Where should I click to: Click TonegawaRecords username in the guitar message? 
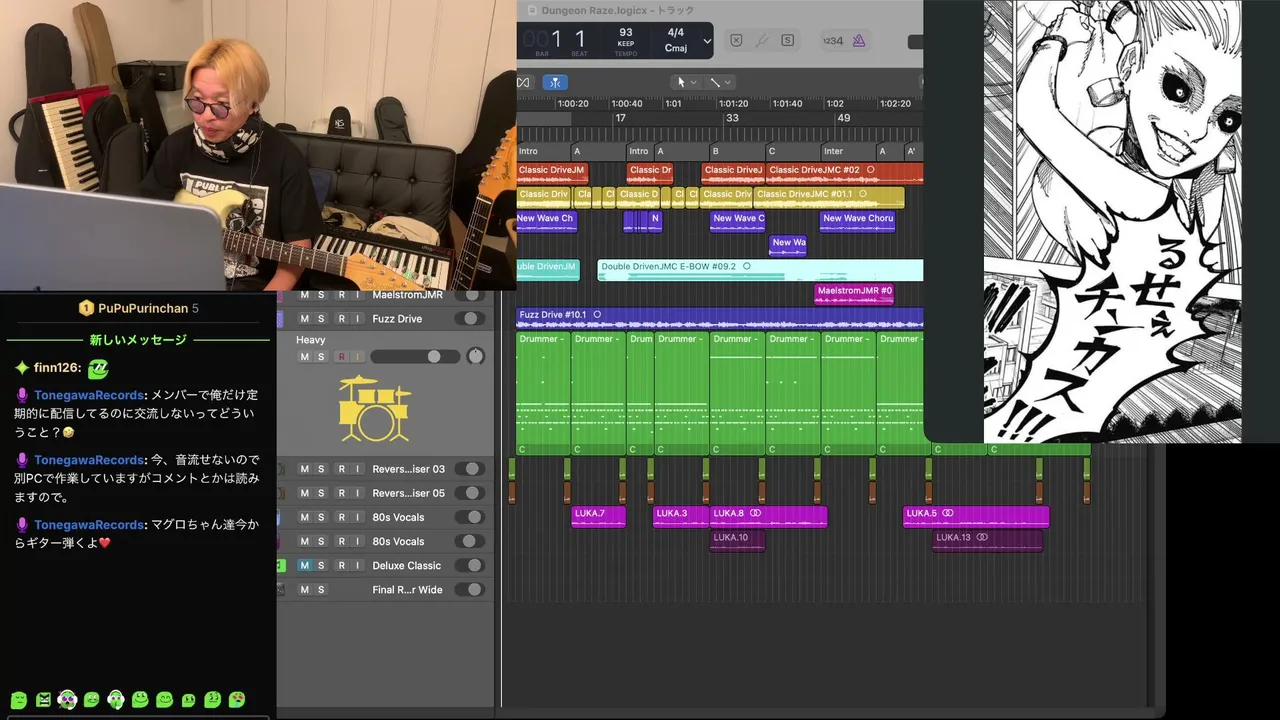coord(89,525)
